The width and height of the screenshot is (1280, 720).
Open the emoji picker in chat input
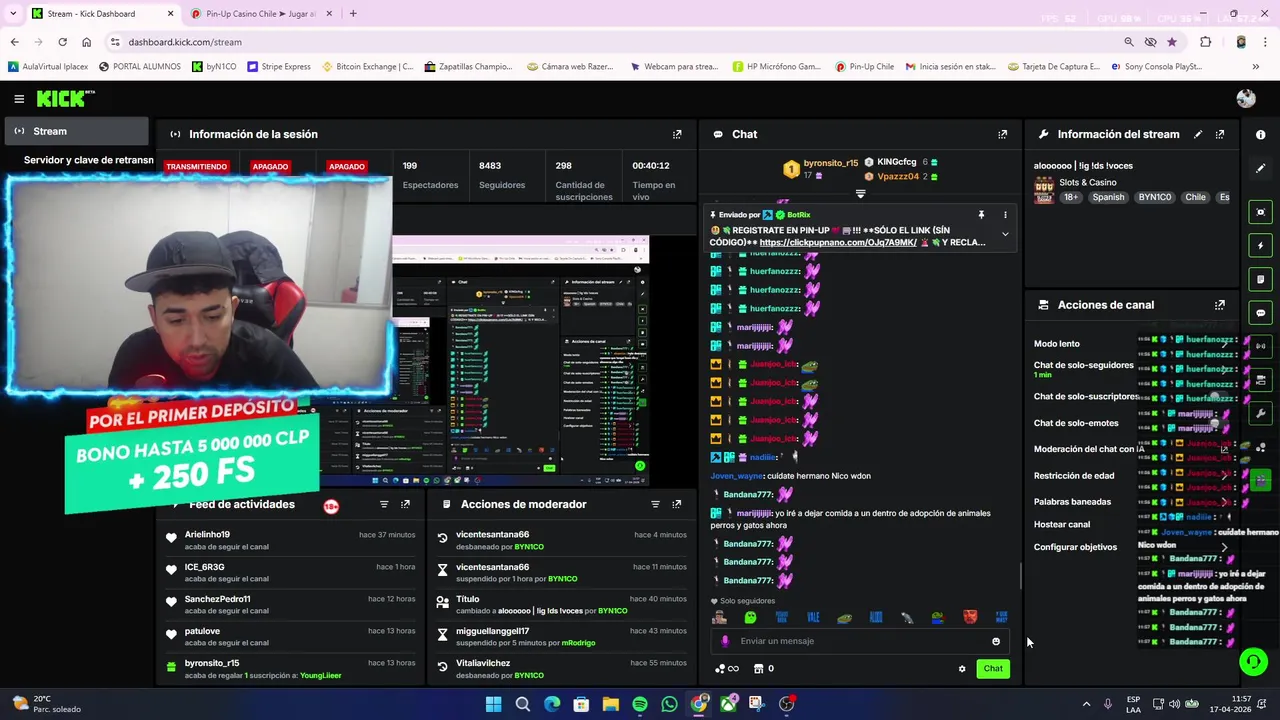pyautogui.click(x=995, y=642)
